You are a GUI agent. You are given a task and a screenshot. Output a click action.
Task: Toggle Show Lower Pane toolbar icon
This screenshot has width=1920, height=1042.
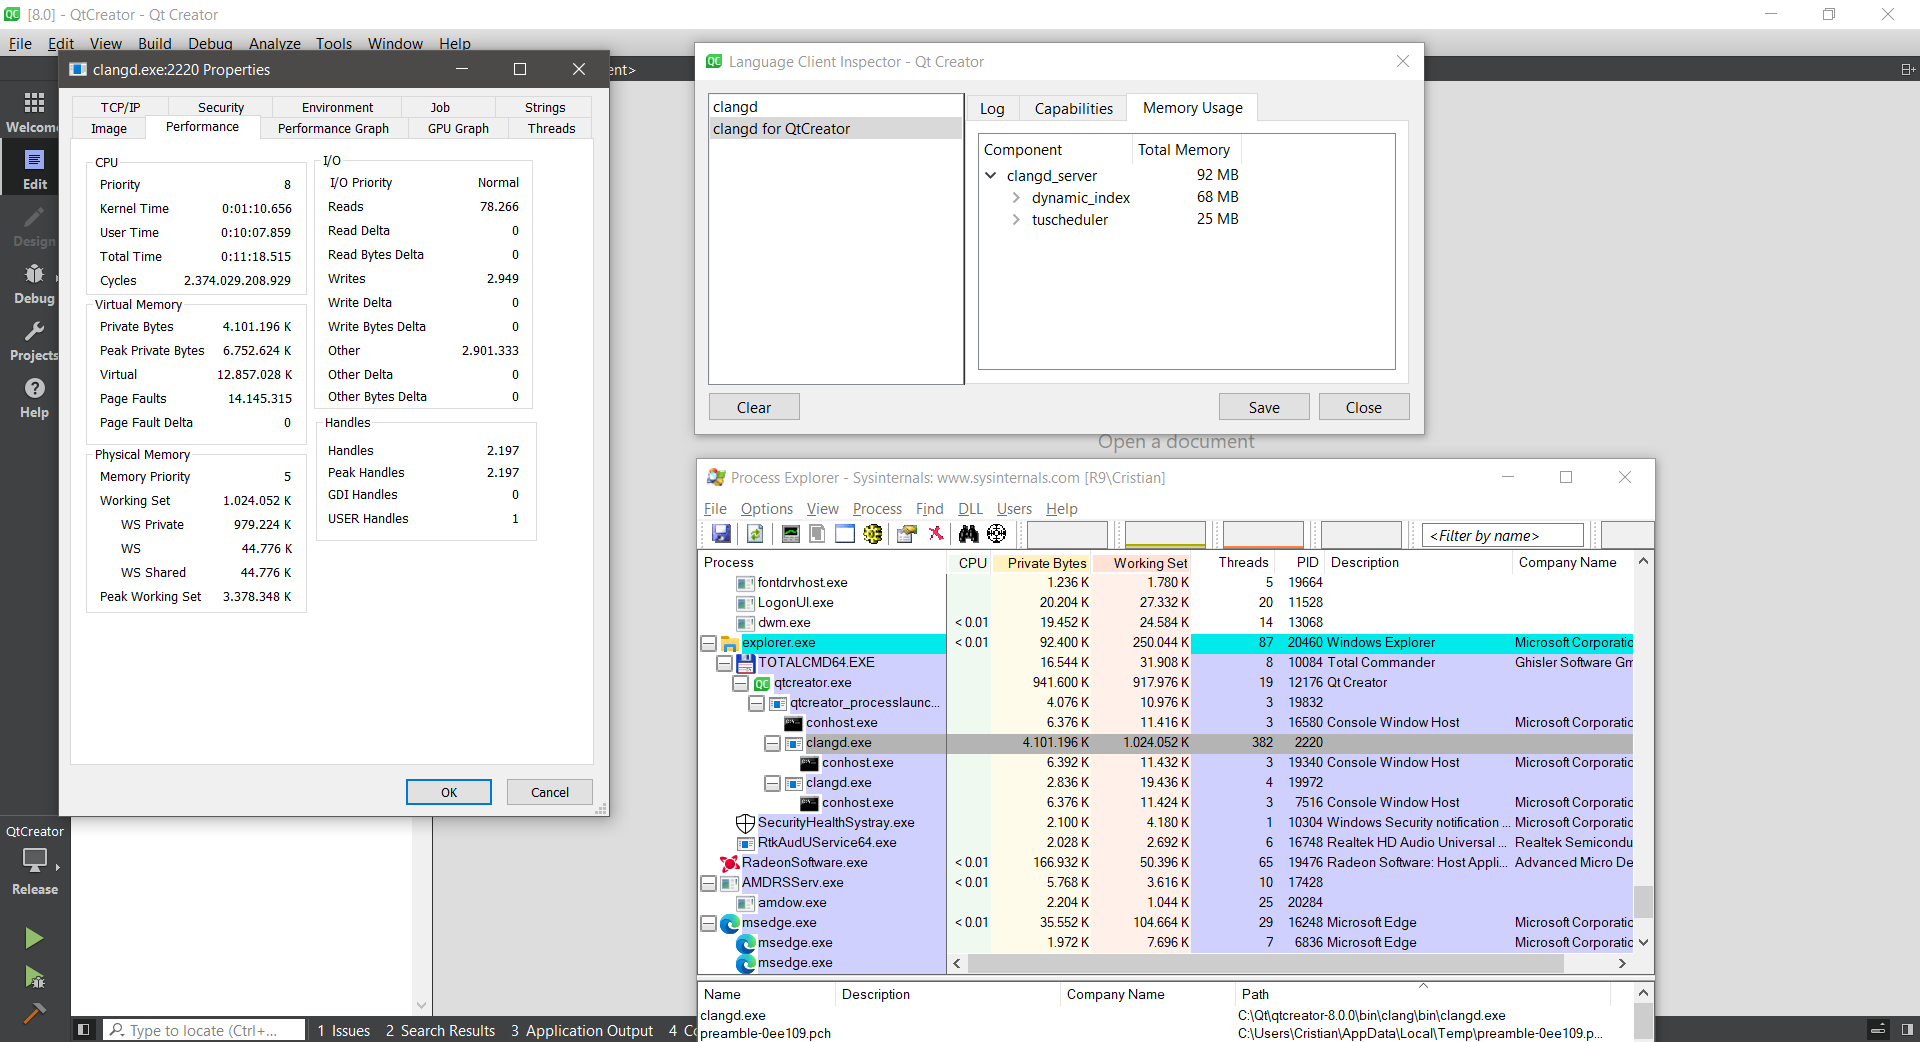845,534
